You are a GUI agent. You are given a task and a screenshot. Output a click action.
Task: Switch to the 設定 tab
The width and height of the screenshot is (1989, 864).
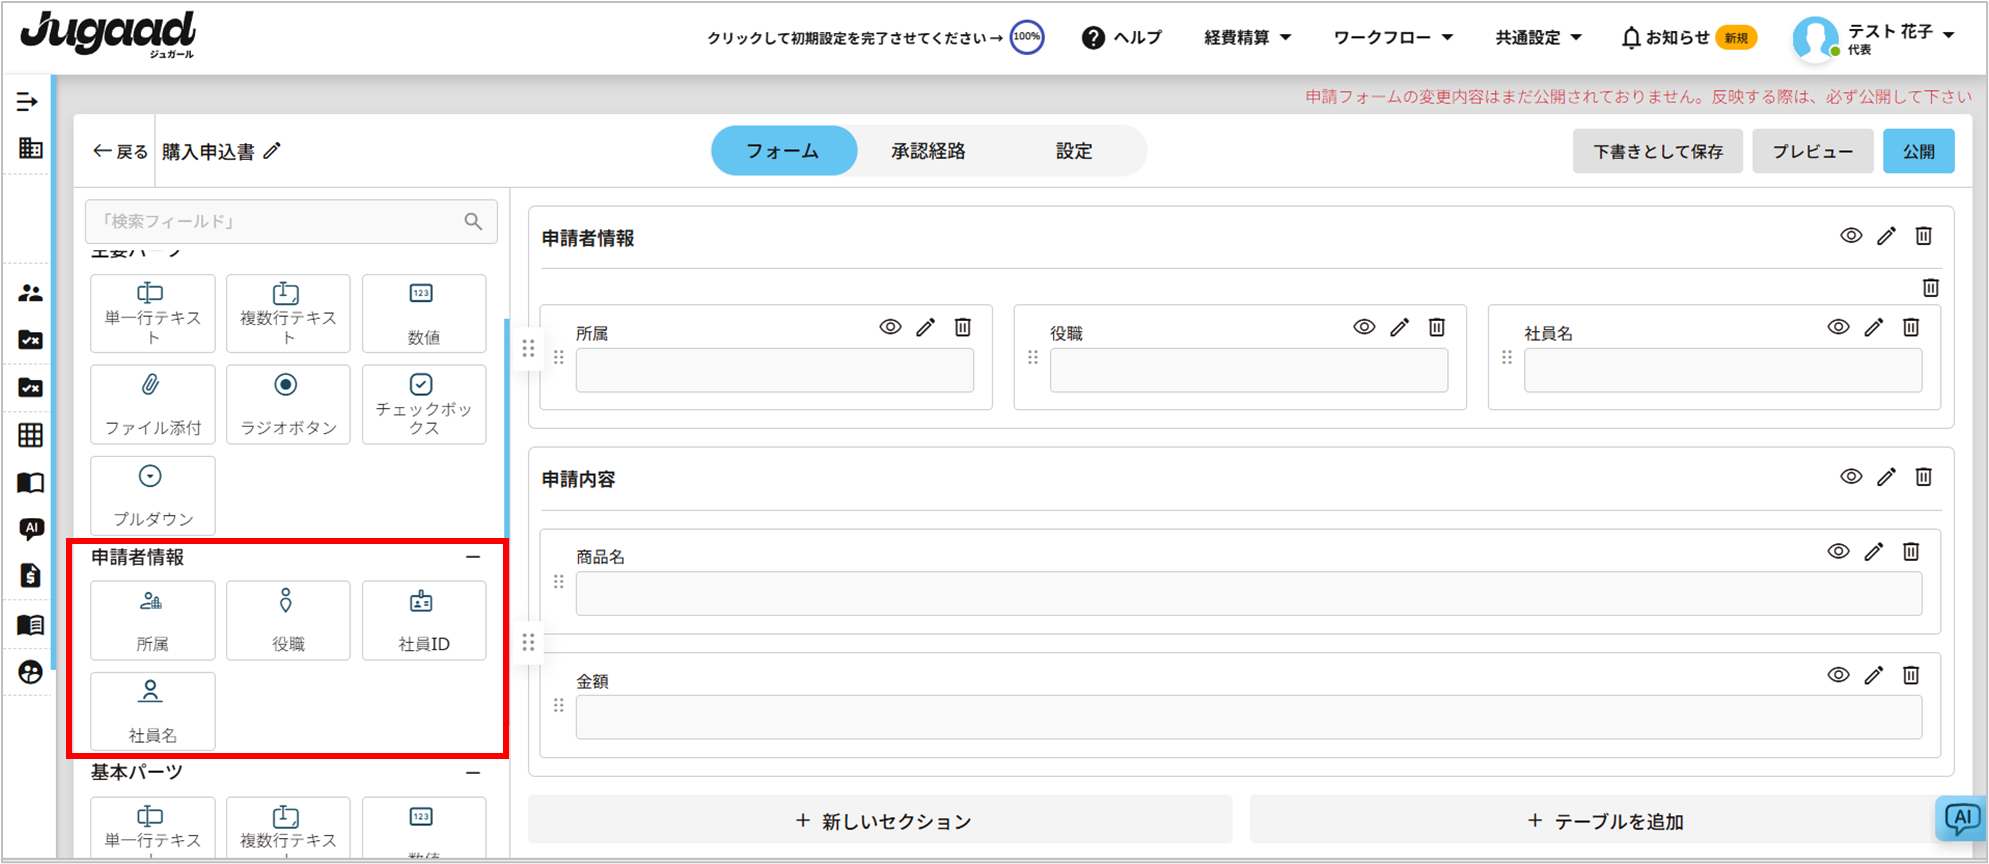coord(1073,151)
